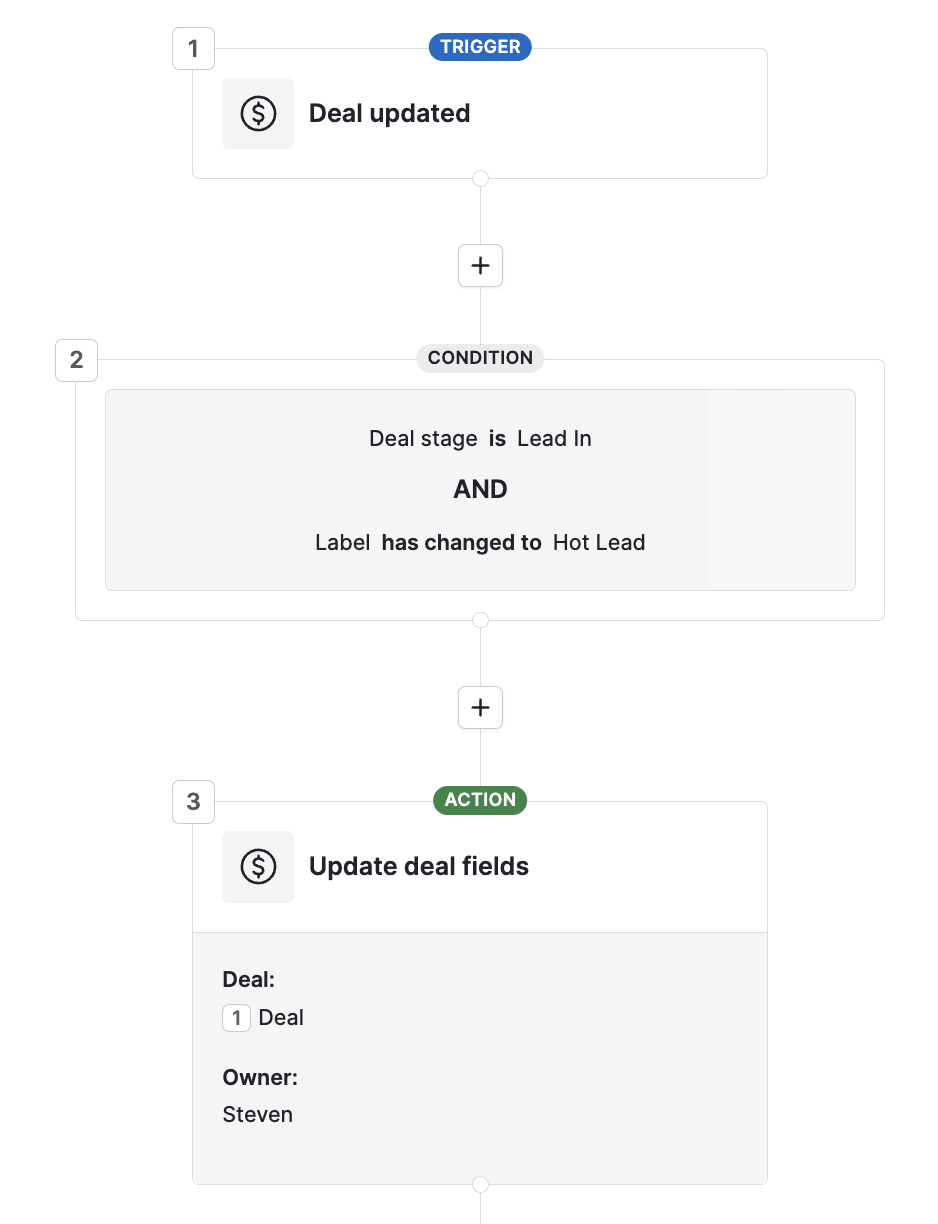Click connector dot under condition card
The image size is (938, 1224).
click(x=480, y=620)
